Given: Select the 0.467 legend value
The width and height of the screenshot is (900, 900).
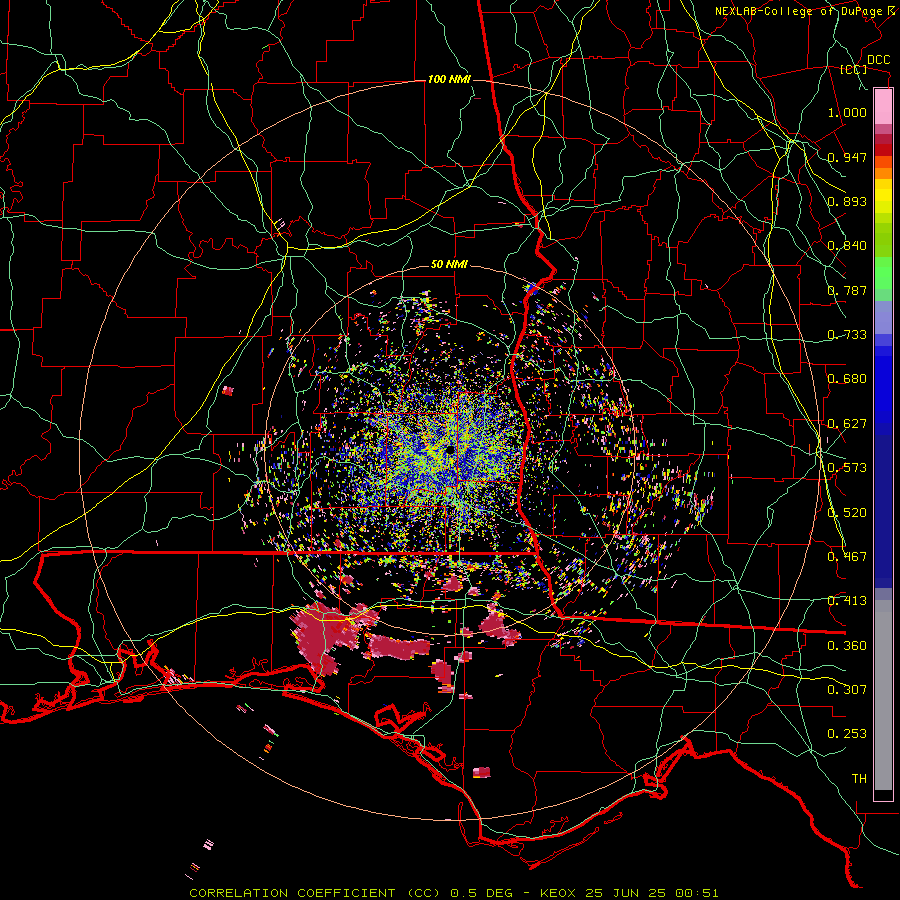Looking at the screenshot, I should tap(847, 557).
